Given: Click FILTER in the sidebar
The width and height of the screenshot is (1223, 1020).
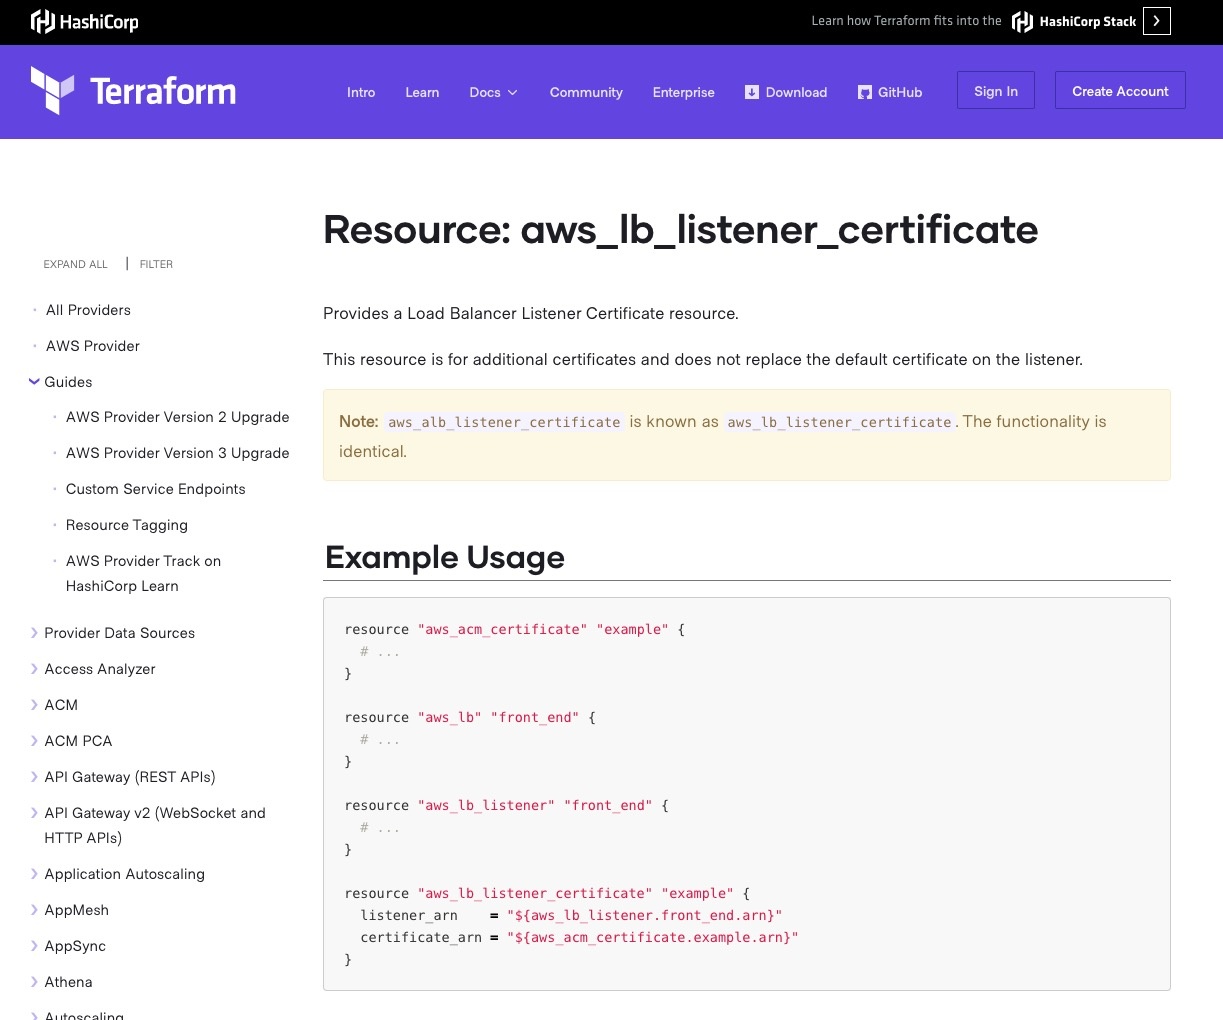Looking at the screenshot, I should (x=156, y=264).
